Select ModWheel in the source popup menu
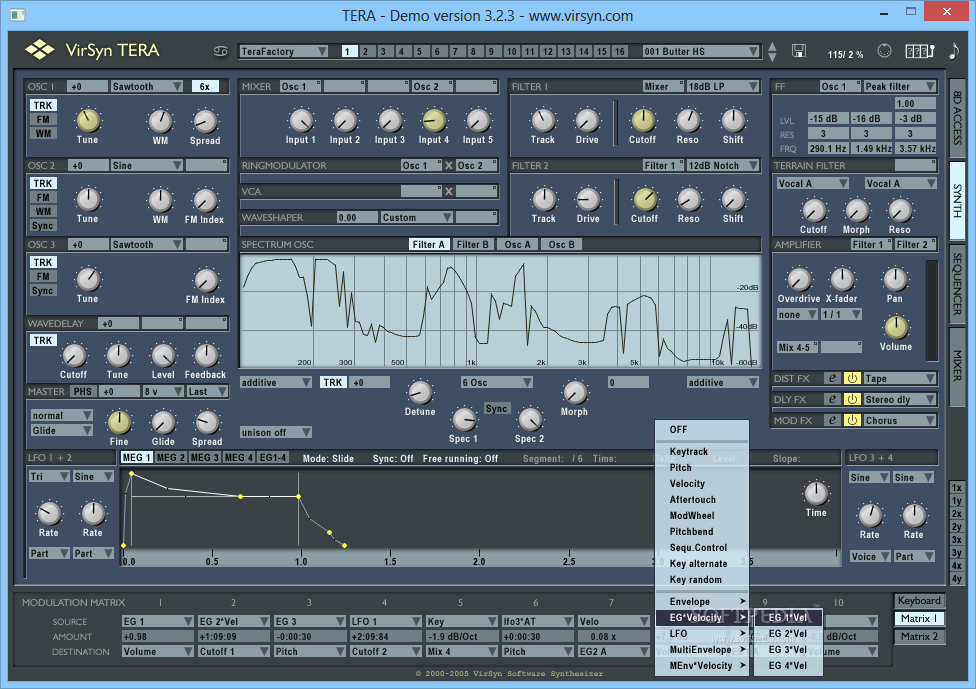Image resolution: width=976 pixels, height=689 pixels. (692, 515)
